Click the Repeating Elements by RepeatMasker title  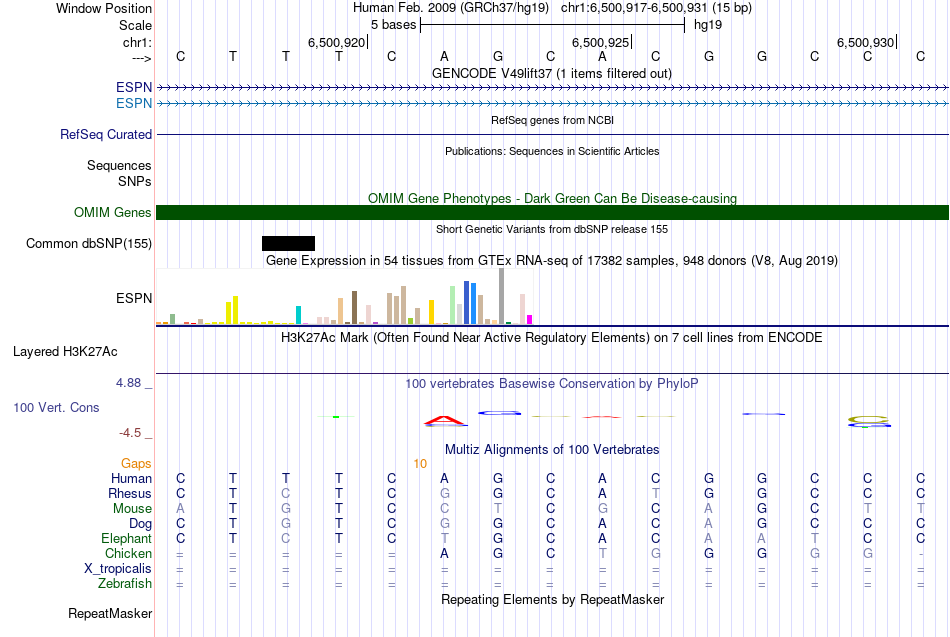point(552,599)
